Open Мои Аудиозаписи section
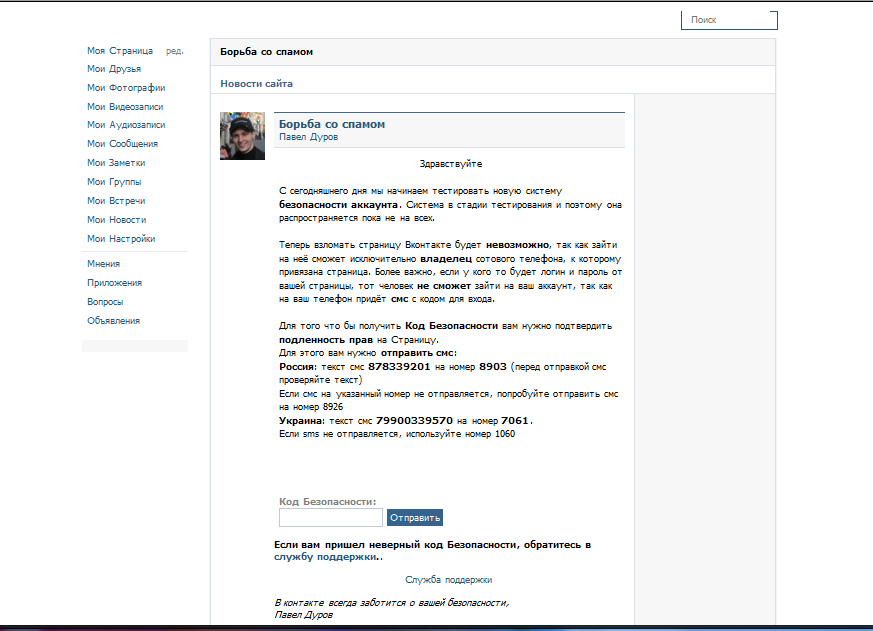Viewport: 873px width, 631px height. [x=126, y=125]
